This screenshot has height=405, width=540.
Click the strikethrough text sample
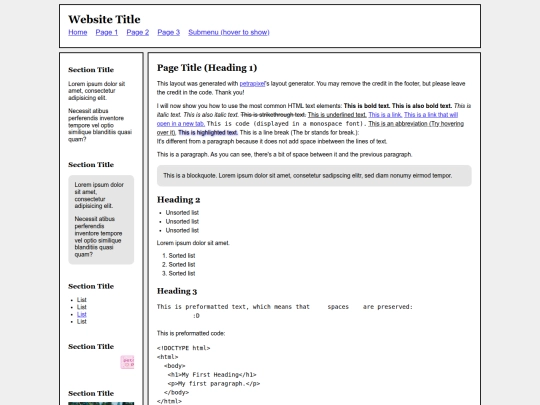point(273,115)
